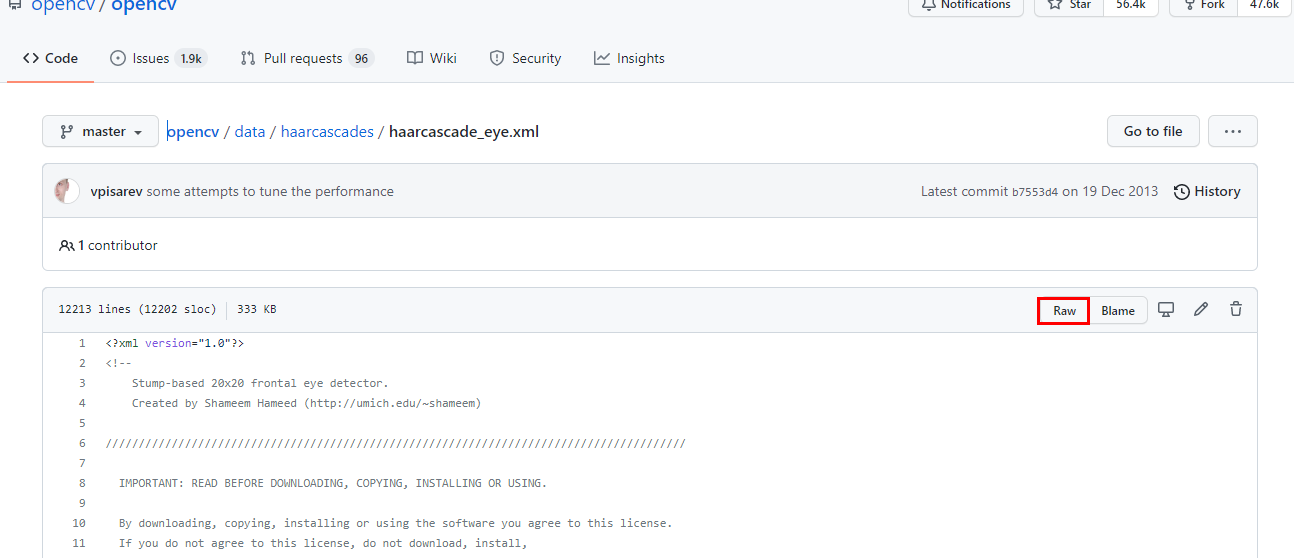Open commit hash b7553d4

pos(1035,192)
